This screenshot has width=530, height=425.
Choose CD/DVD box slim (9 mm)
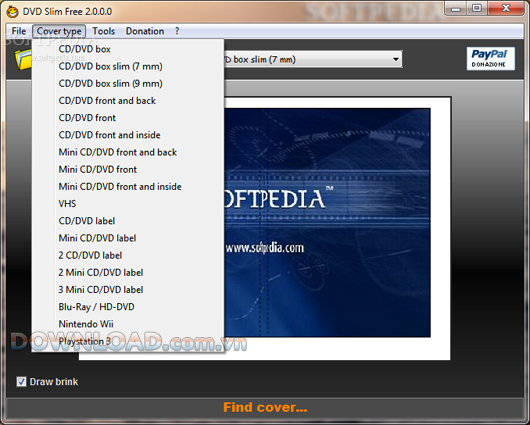tap(128, 84)
